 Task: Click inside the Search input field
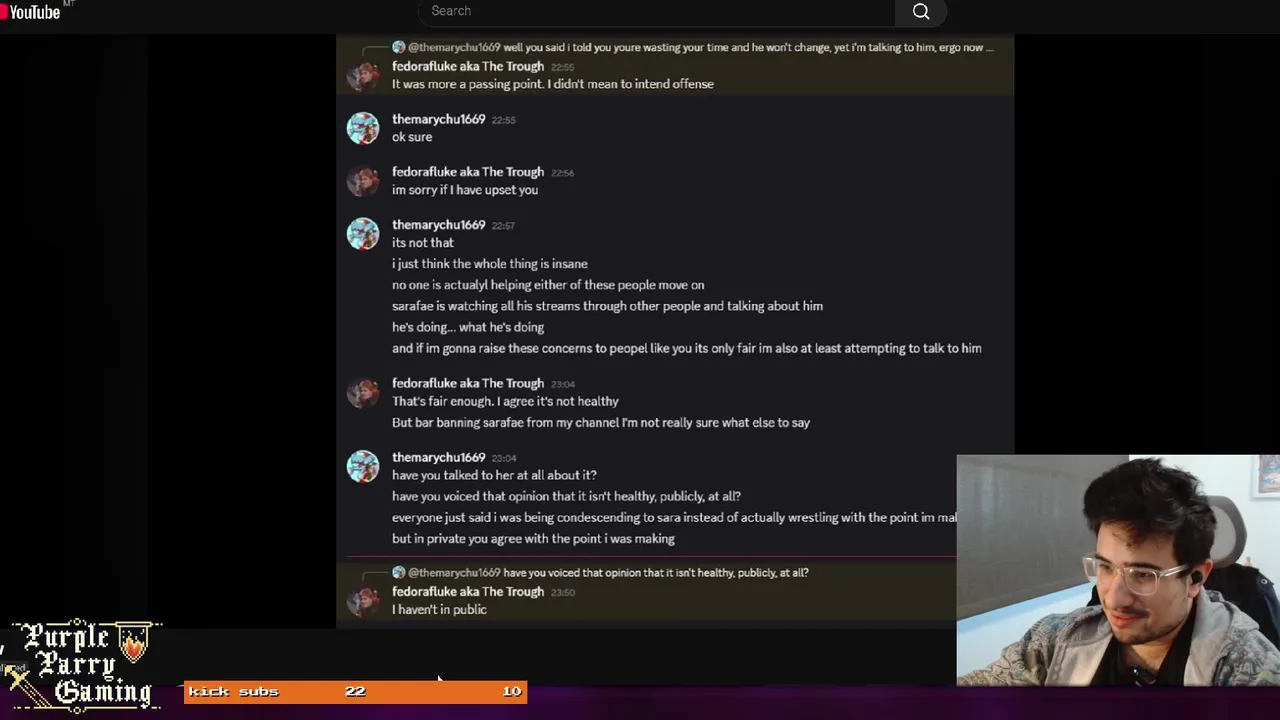[657, 11]
